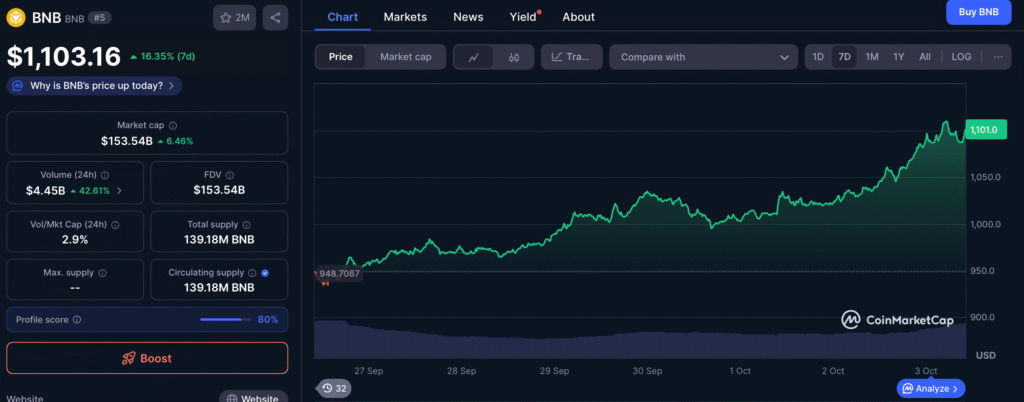
Task: Click the Analyze button
Action: 931,388
